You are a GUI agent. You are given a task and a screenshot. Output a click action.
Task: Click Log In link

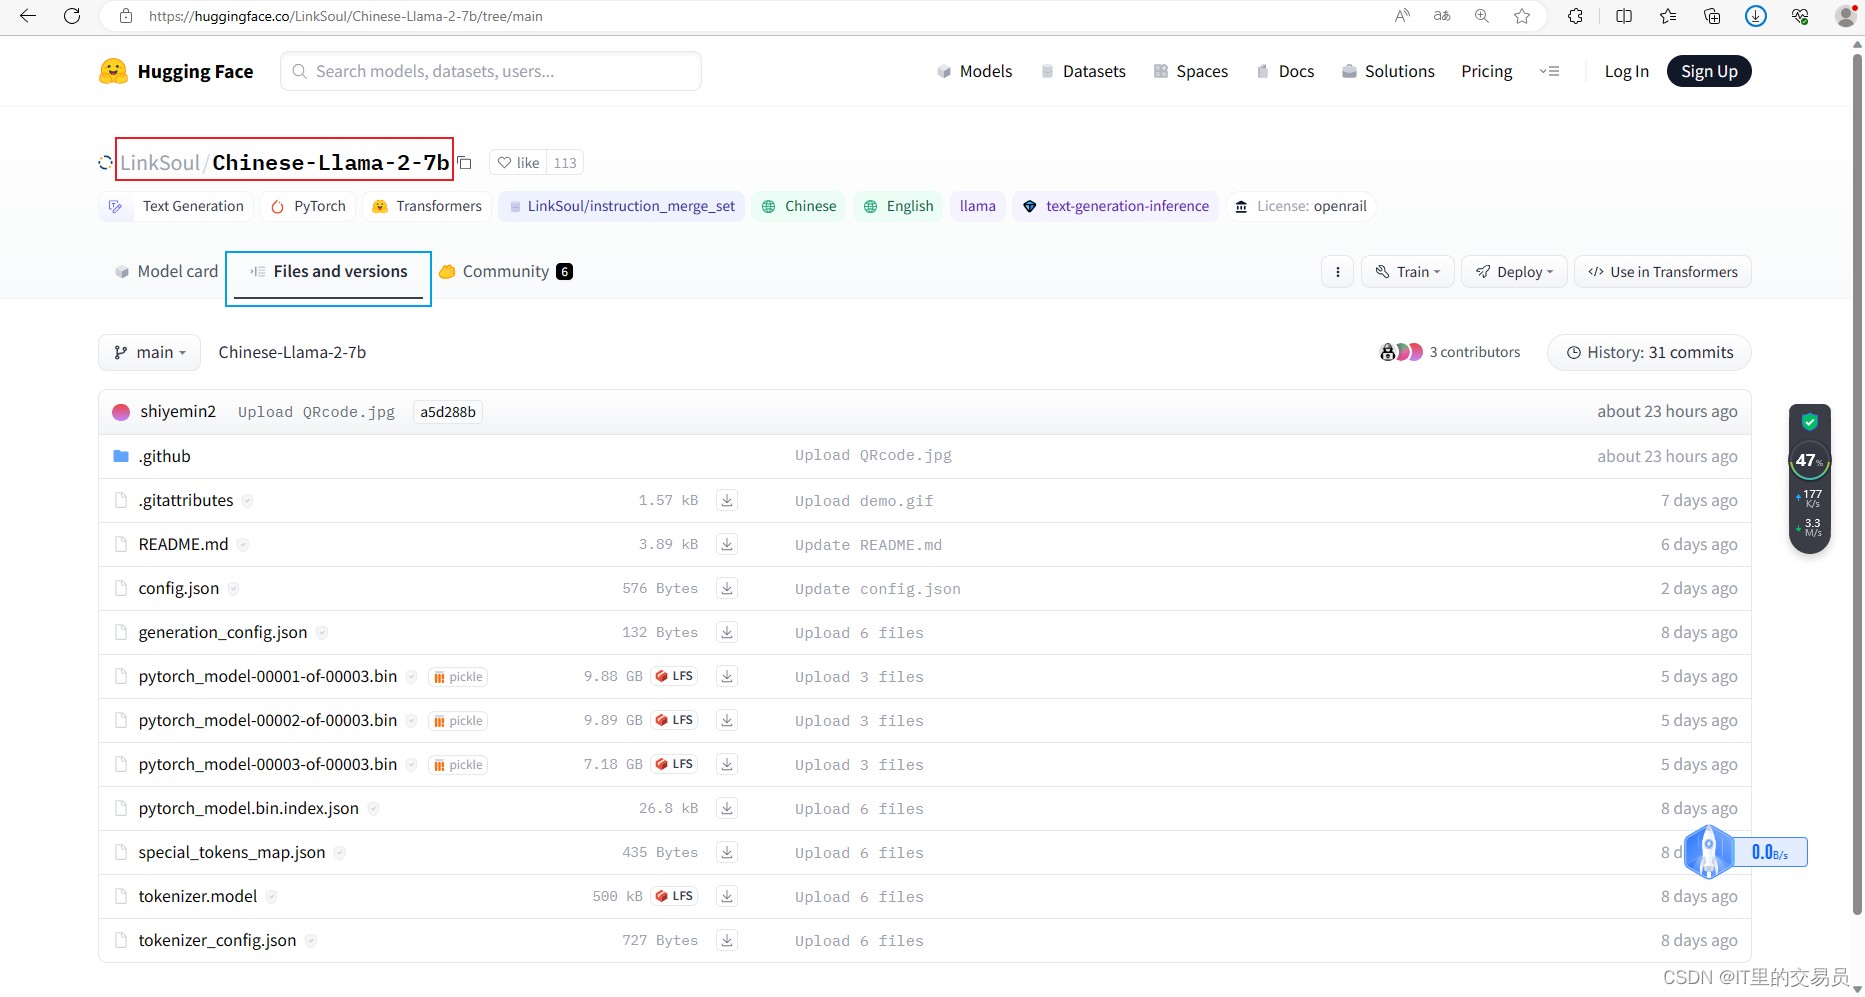click(1626, 71)
